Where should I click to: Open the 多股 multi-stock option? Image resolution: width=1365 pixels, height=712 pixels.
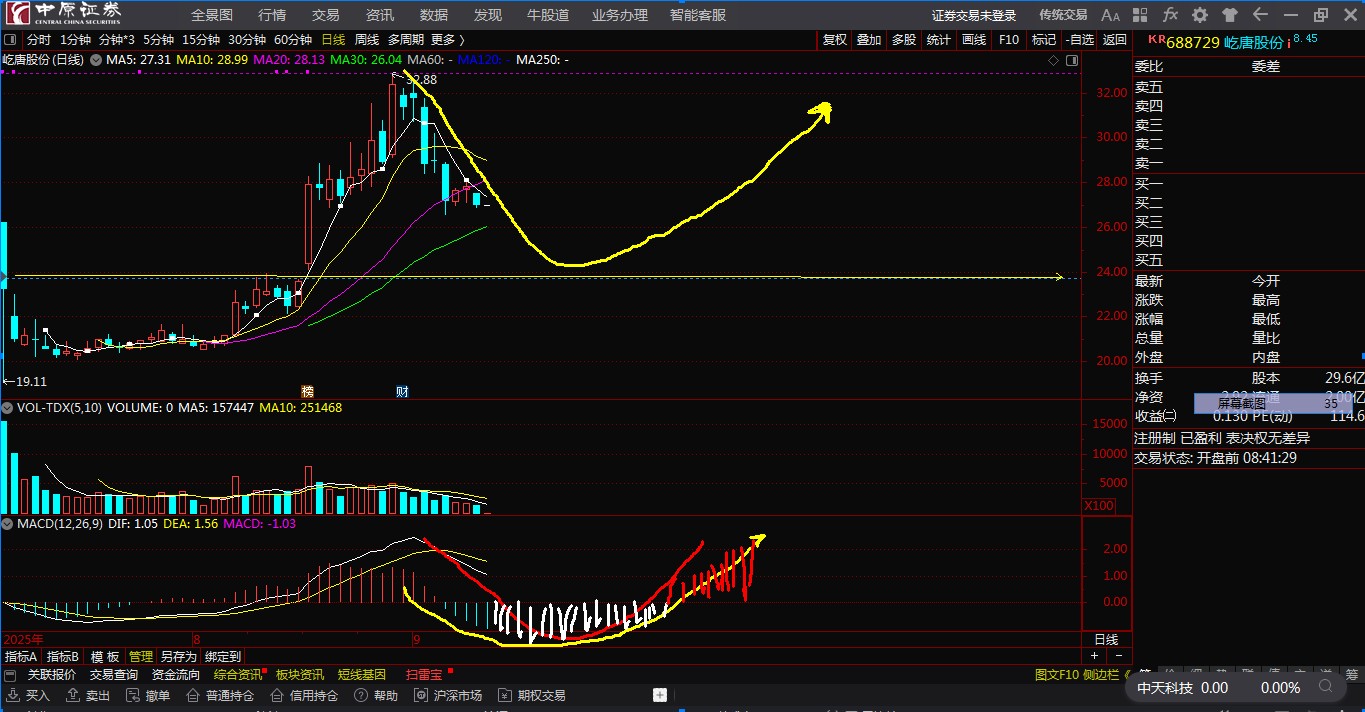tap(904, 40)
